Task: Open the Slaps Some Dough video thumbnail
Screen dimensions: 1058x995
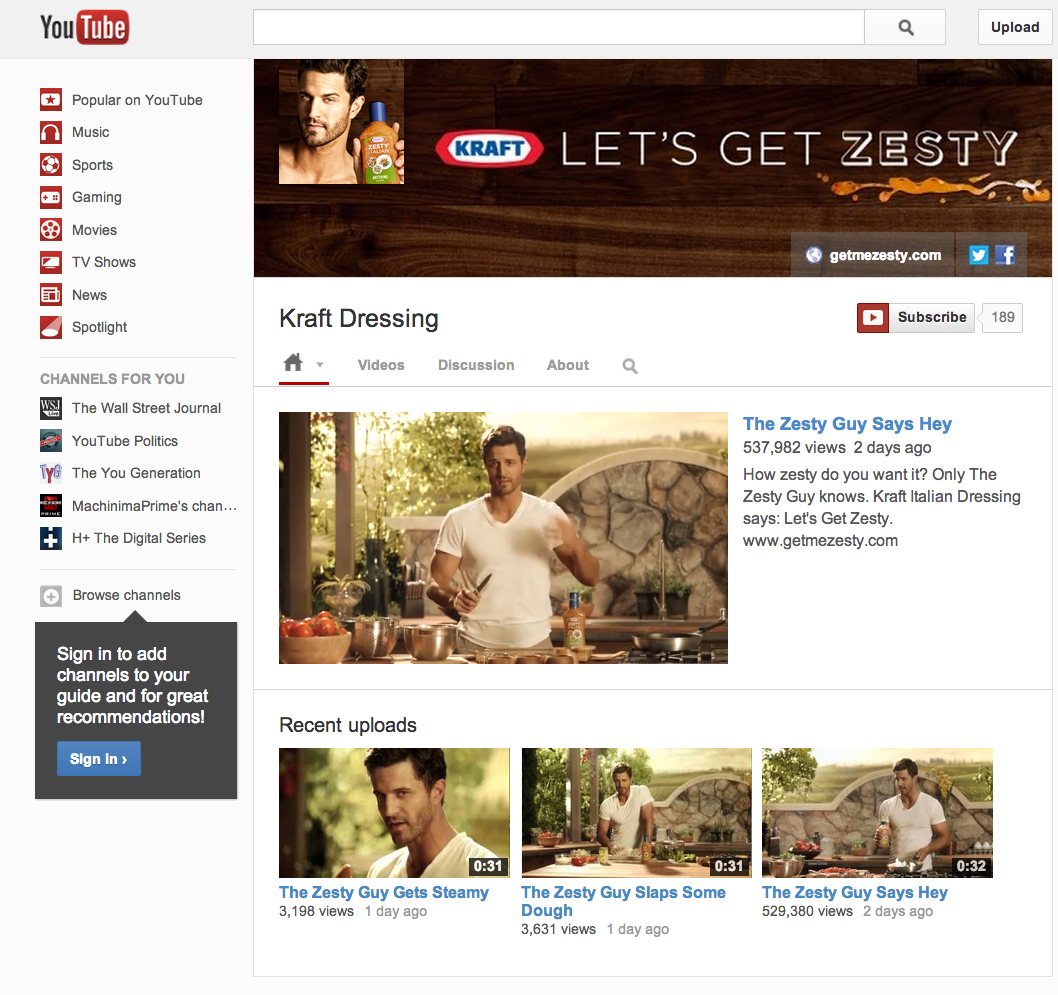Action: pos(636,813)
